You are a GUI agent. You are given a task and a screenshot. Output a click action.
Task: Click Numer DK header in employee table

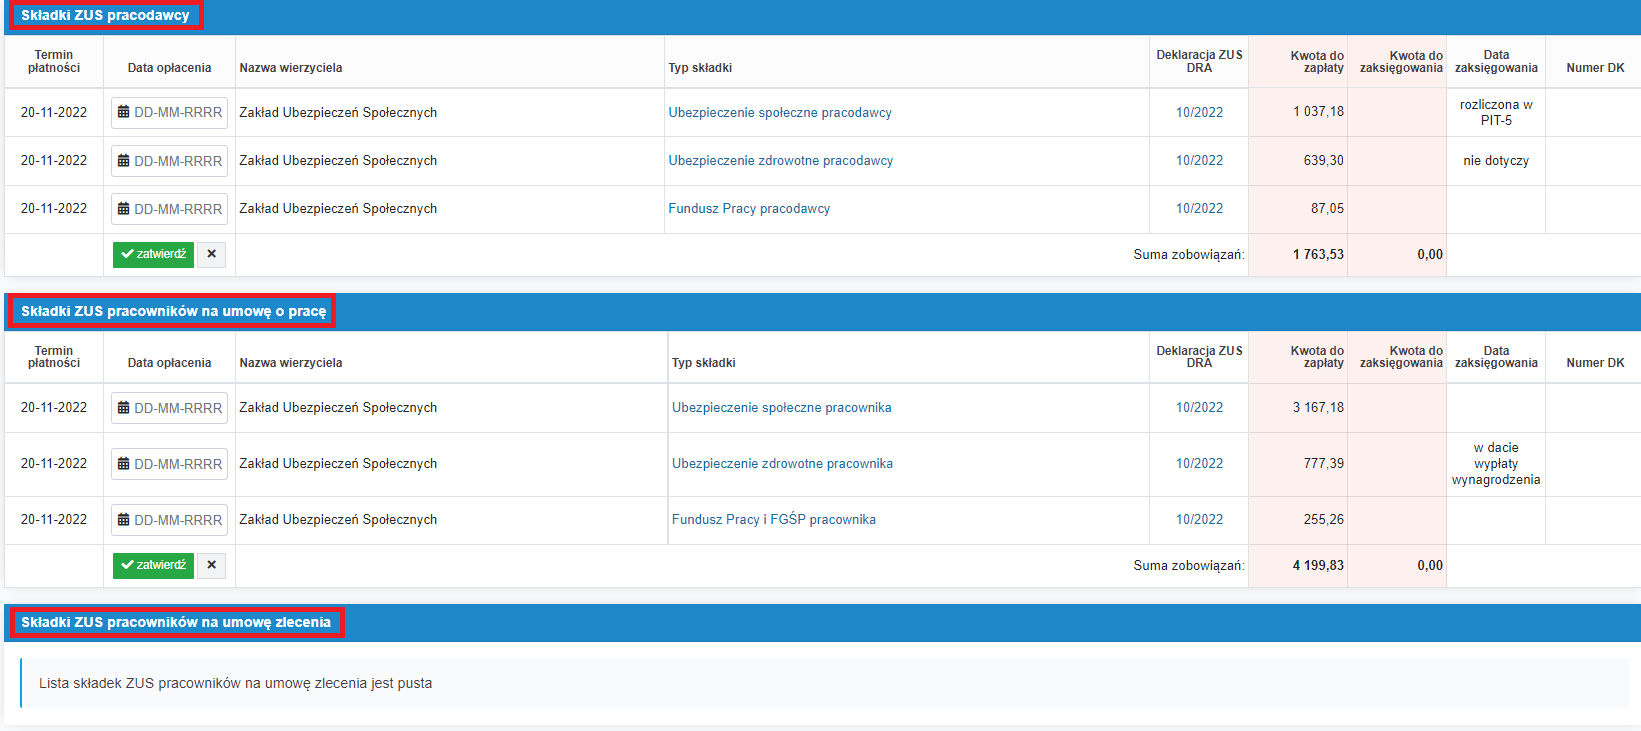tap(1595, 363)
